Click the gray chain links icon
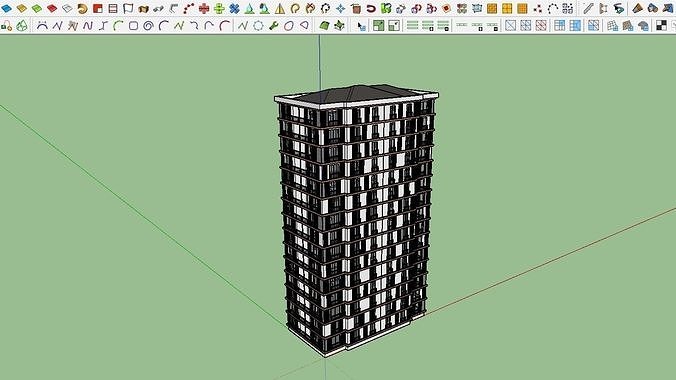 pyautogui.click(x=159, y=8)
